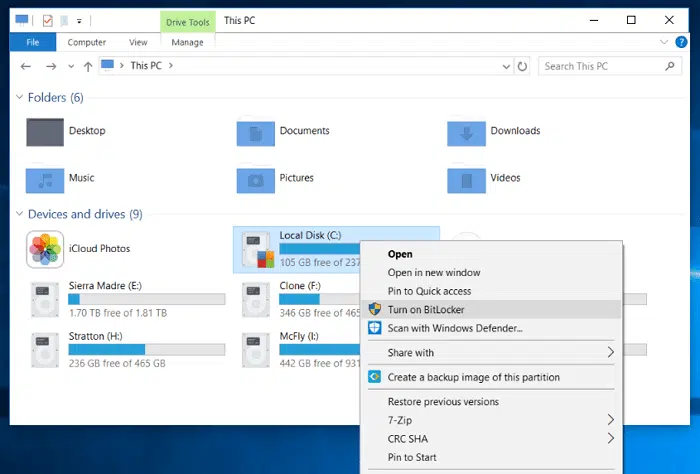Viewport: 700px width, 474px height.
Task: Click the iCloud Photos icon
Action: pos(45,249)
